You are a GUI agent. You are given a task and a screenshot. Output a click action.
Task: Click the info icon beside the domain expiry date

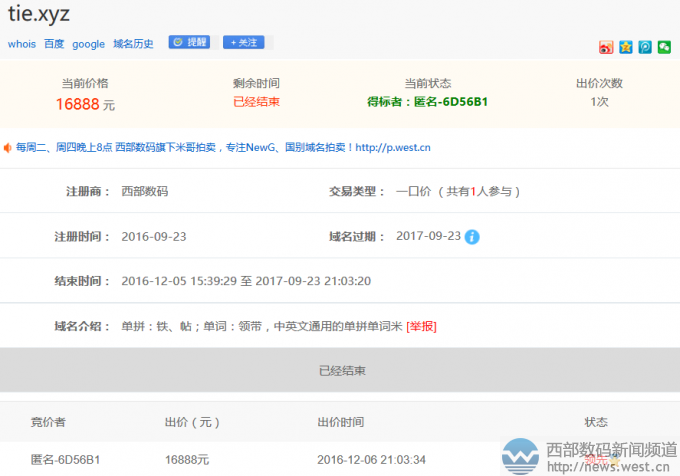pyautogui.click(x=472, y=237)
